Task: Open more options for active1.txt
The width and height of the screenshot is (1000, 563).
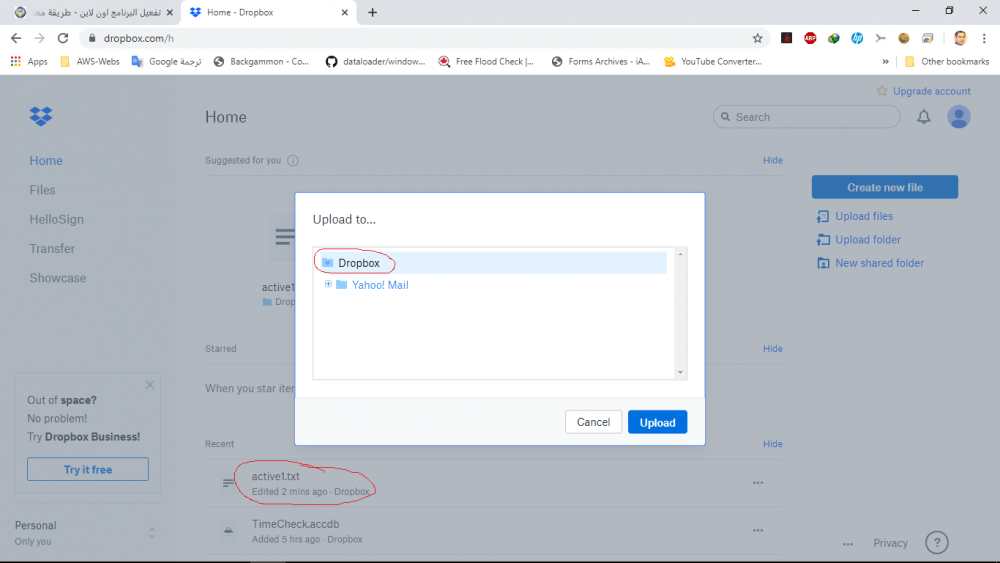Action: coord(758,483)
